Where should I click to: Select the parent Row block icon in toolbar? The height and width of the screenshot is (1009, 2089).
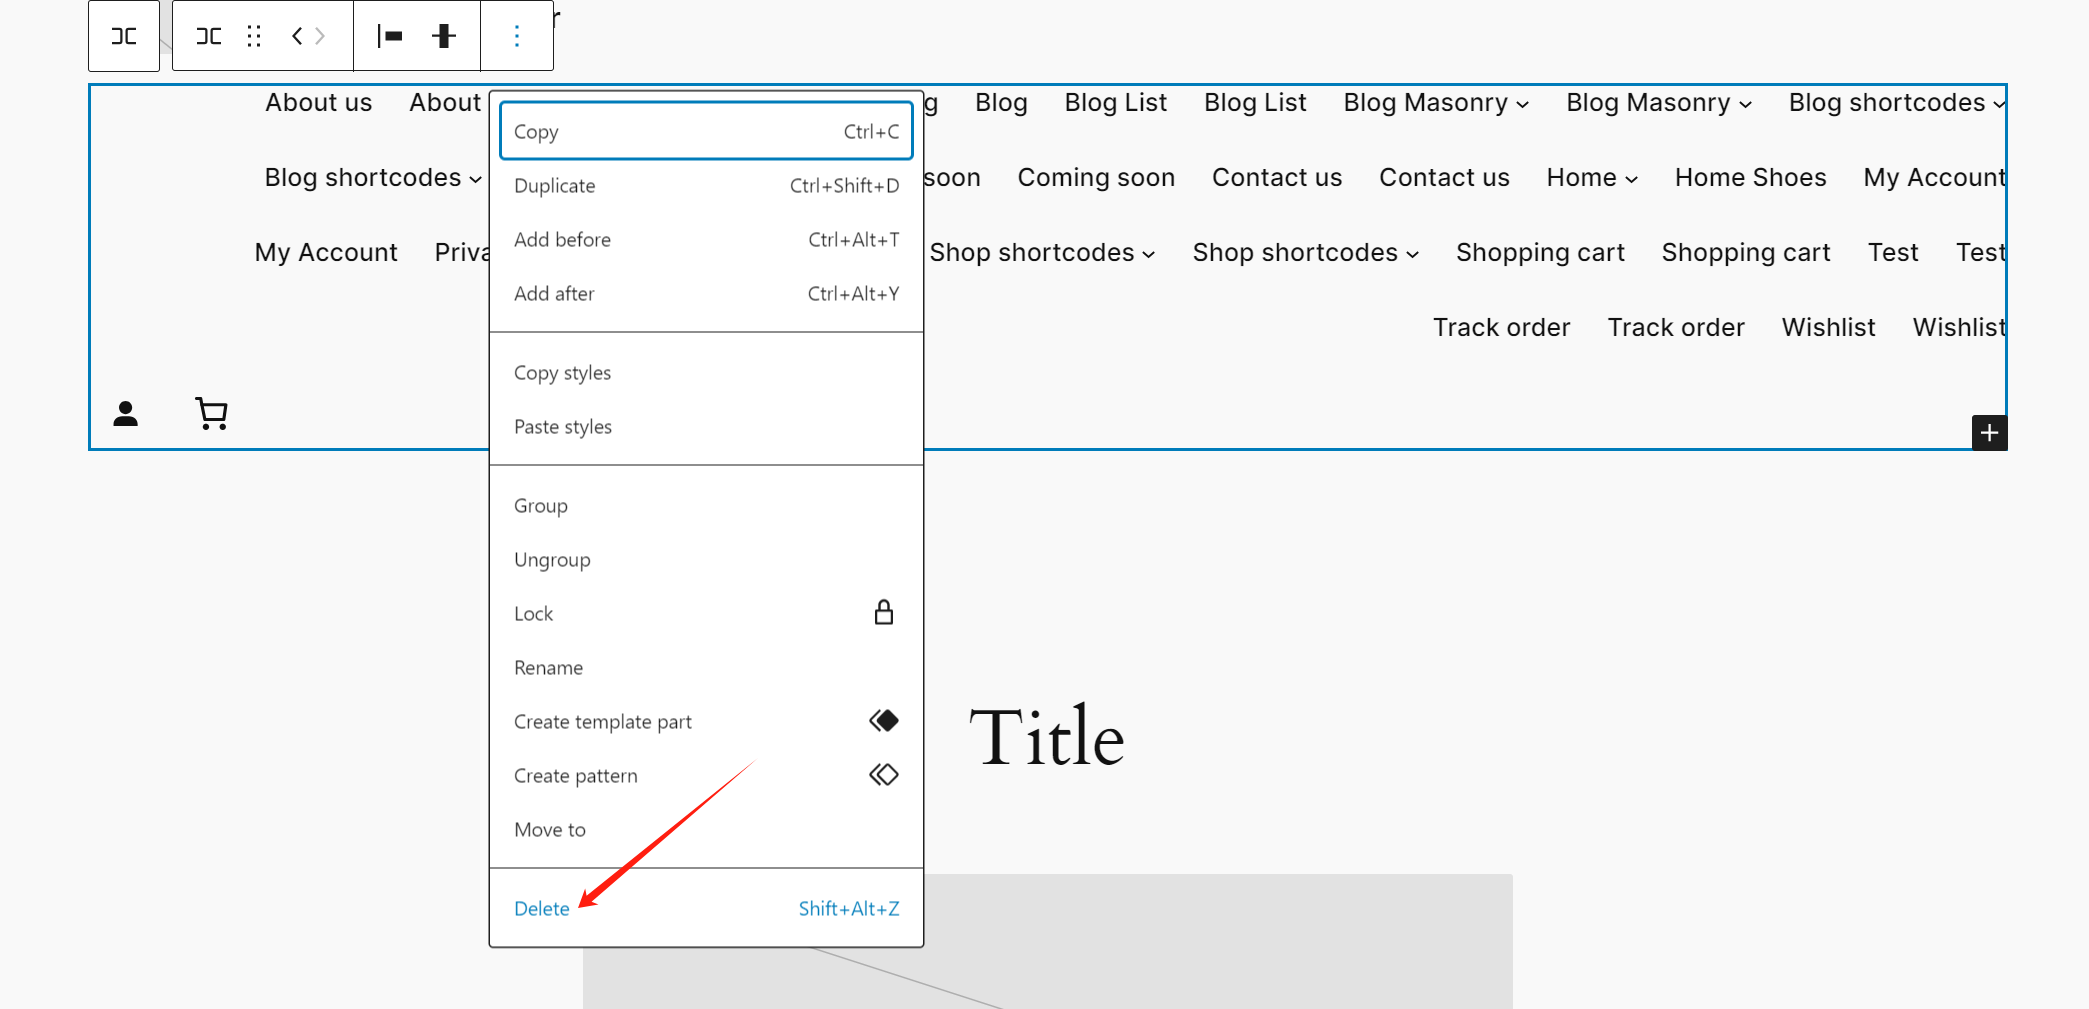click(124, 36)
